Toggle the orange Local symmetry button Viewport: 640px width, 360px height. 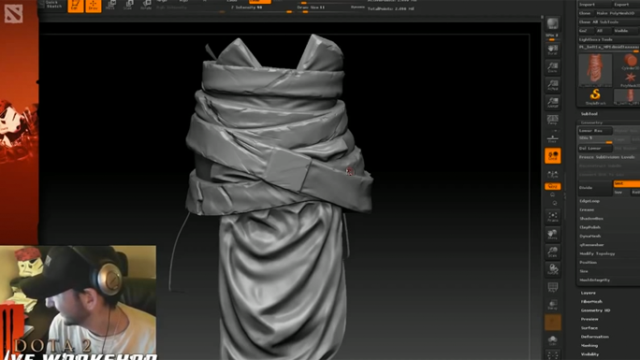click(553, 156)
